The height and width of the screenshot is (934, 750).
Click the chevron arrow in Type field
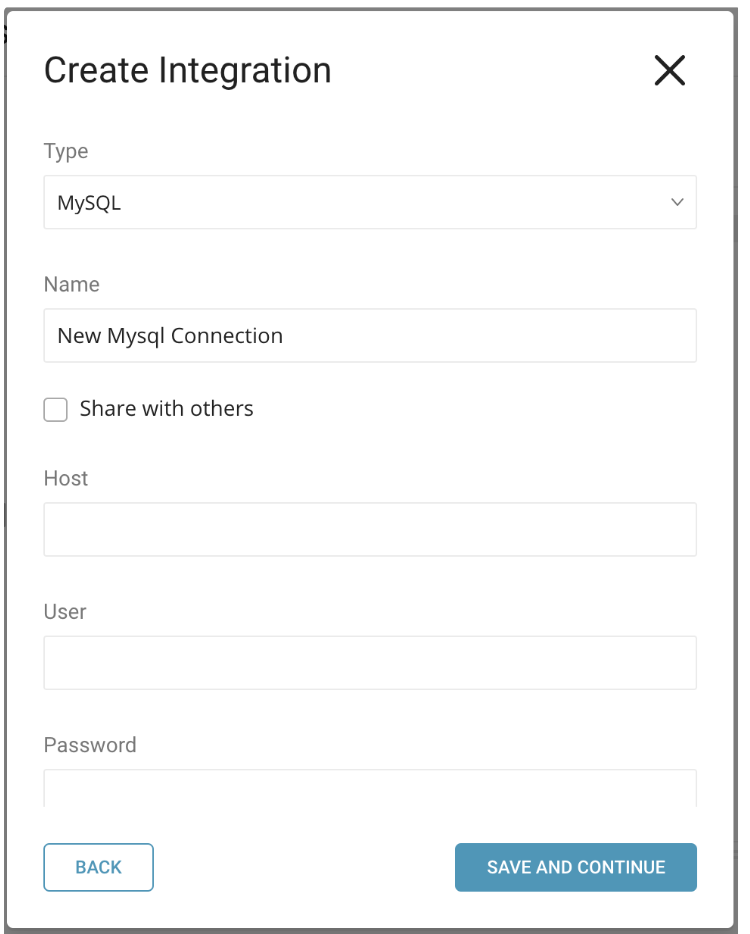click(x=677, y=203)
